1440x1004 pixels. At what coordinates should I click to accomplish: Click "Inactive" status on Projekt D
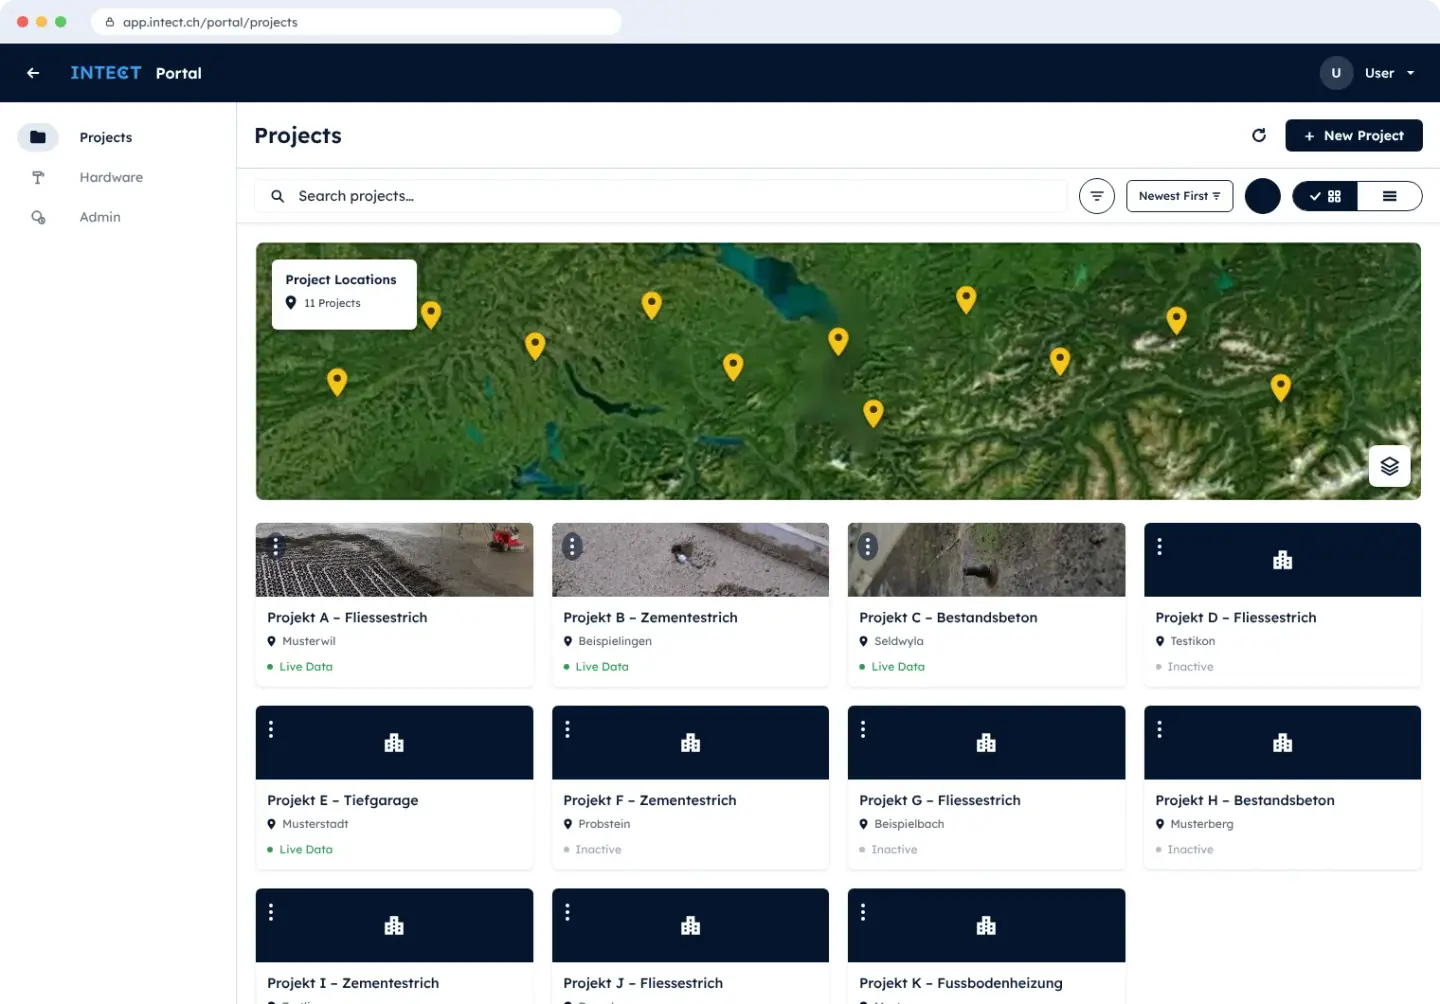tap(1190, 667)
